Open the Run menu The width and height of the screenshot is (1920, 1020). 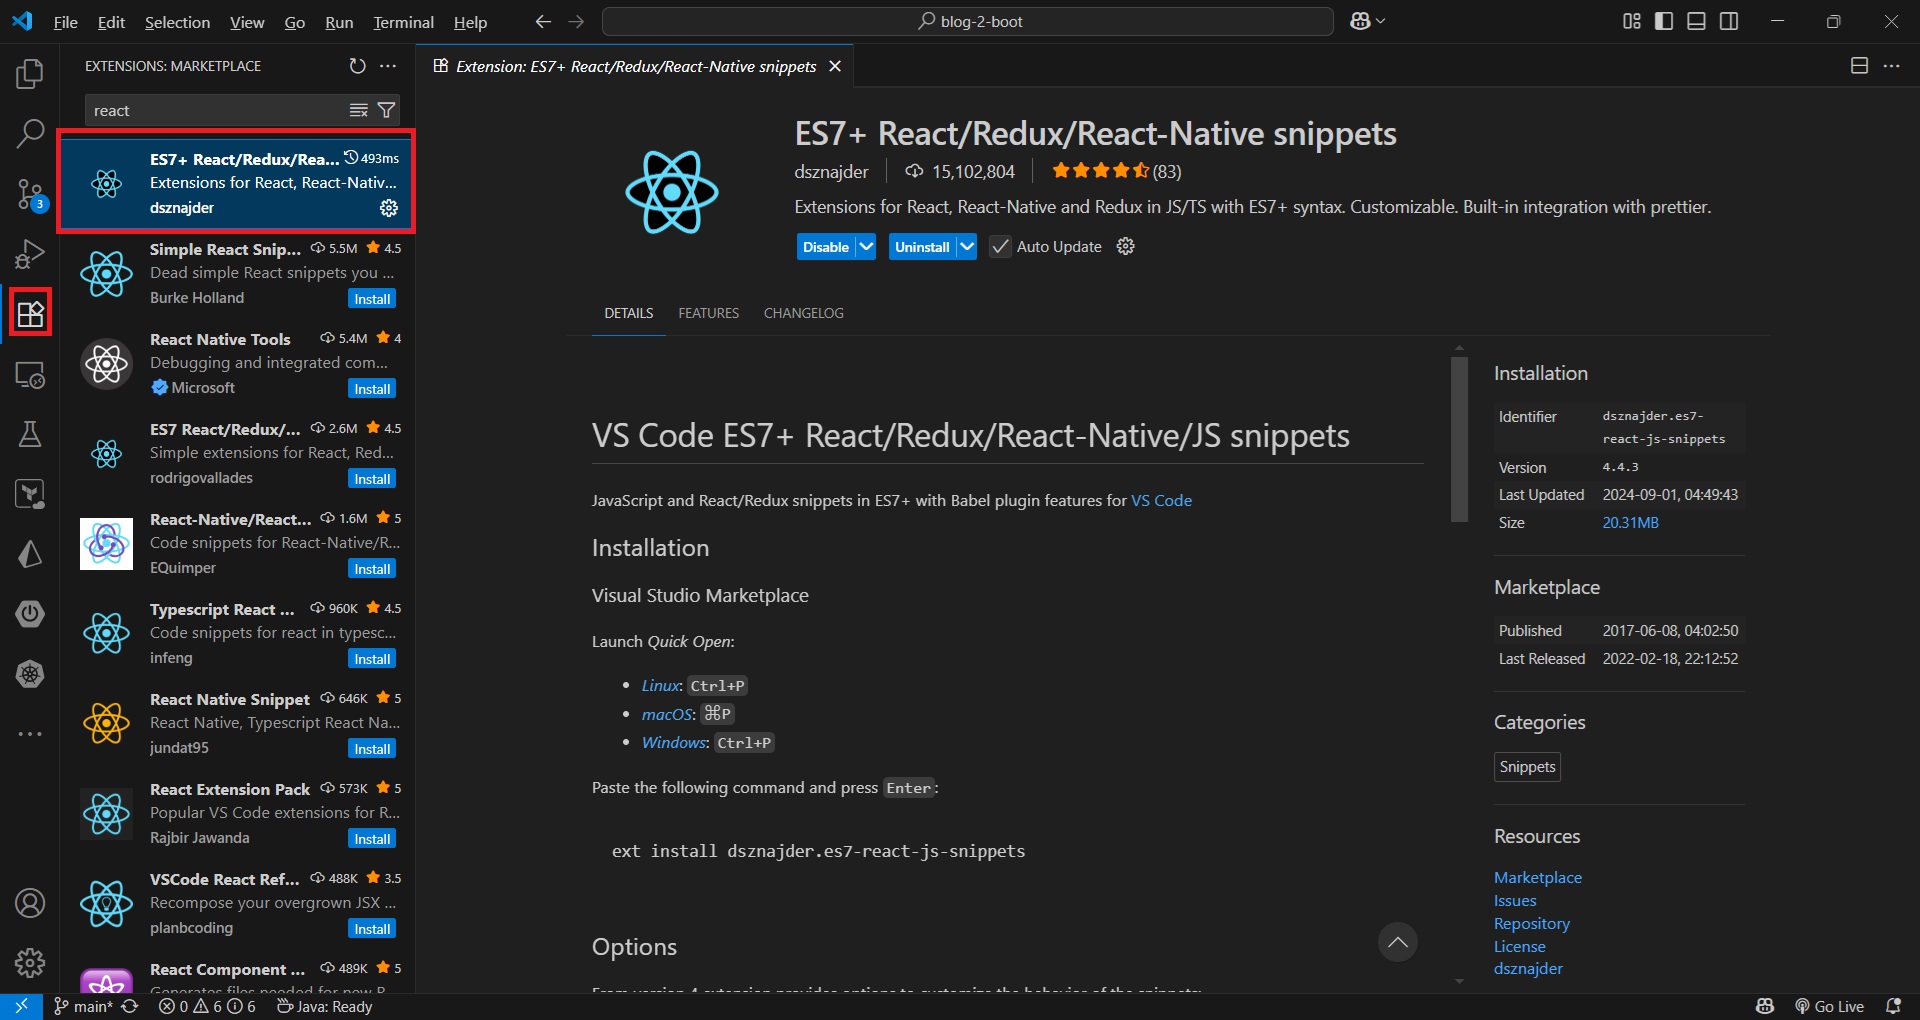pyautogui.click(x=339, y=22)
